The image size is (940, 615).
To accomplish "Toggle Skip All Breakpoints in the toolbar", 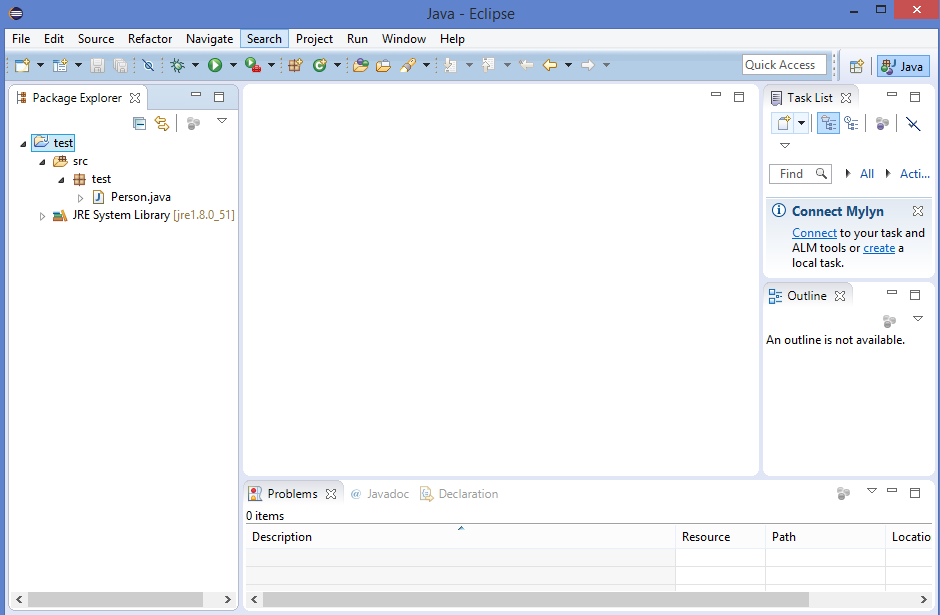I will pos(148,65).
